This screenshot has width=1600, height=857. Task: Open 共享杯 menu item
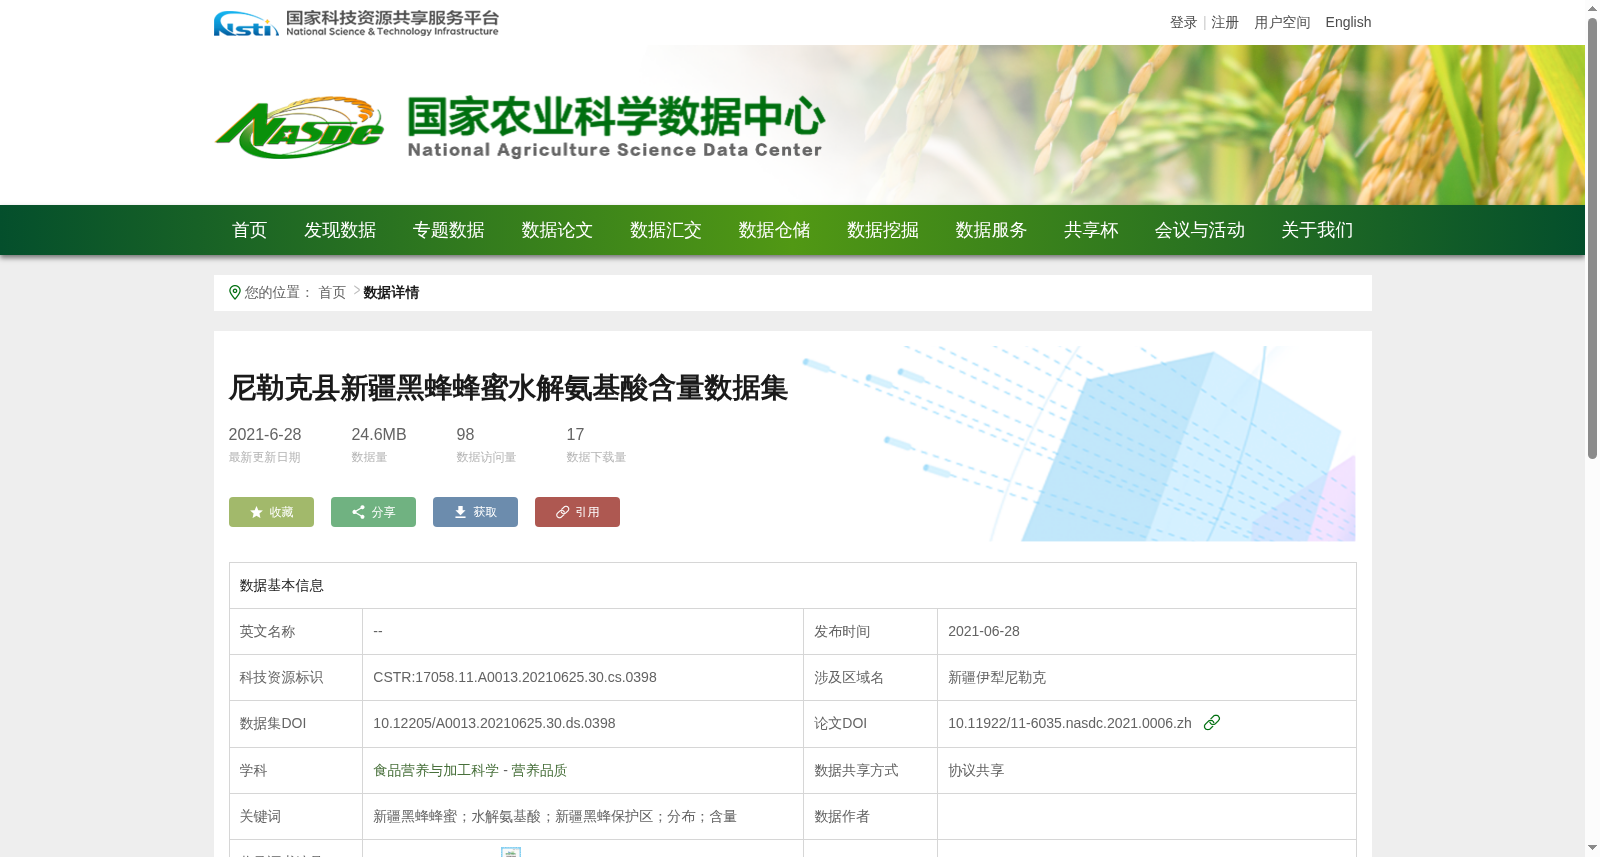point(1091,230)
